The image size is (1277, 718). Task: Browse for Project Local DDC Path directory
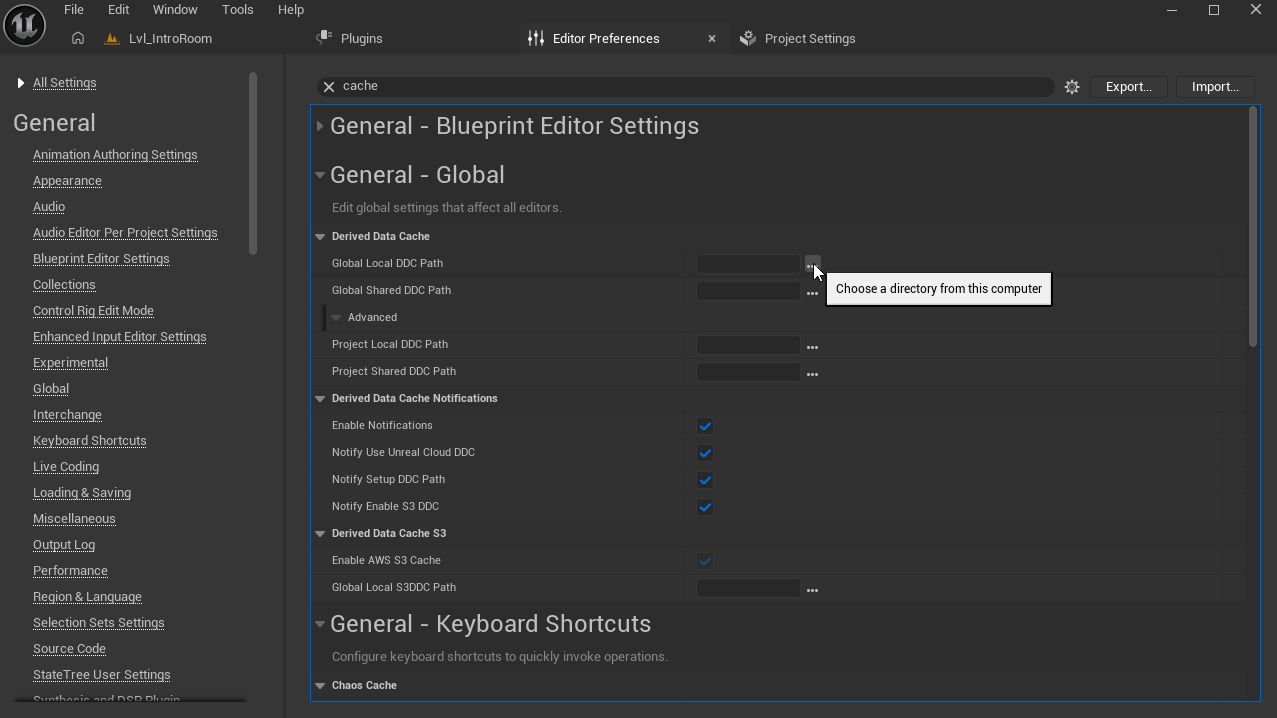point(812,347)
